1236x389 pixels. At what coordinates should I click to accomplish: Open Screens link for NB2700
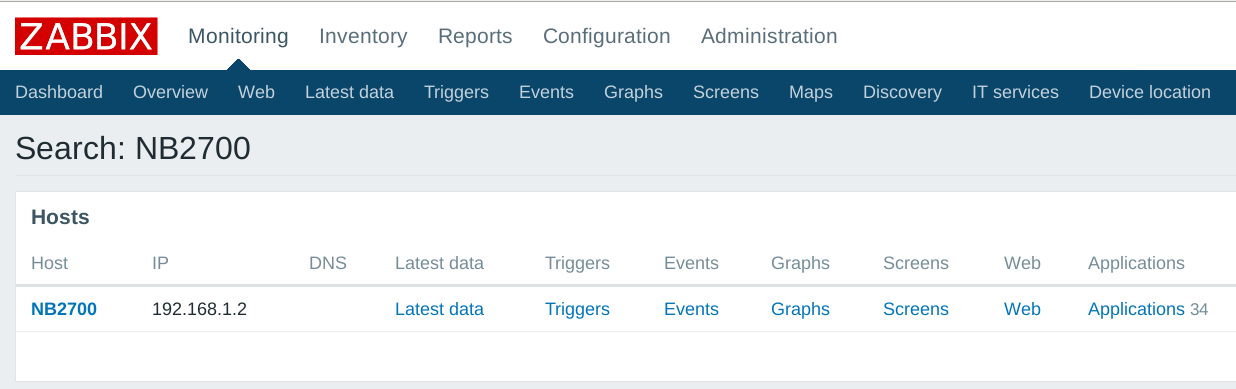pyautogui.click(x=916, y=309)
